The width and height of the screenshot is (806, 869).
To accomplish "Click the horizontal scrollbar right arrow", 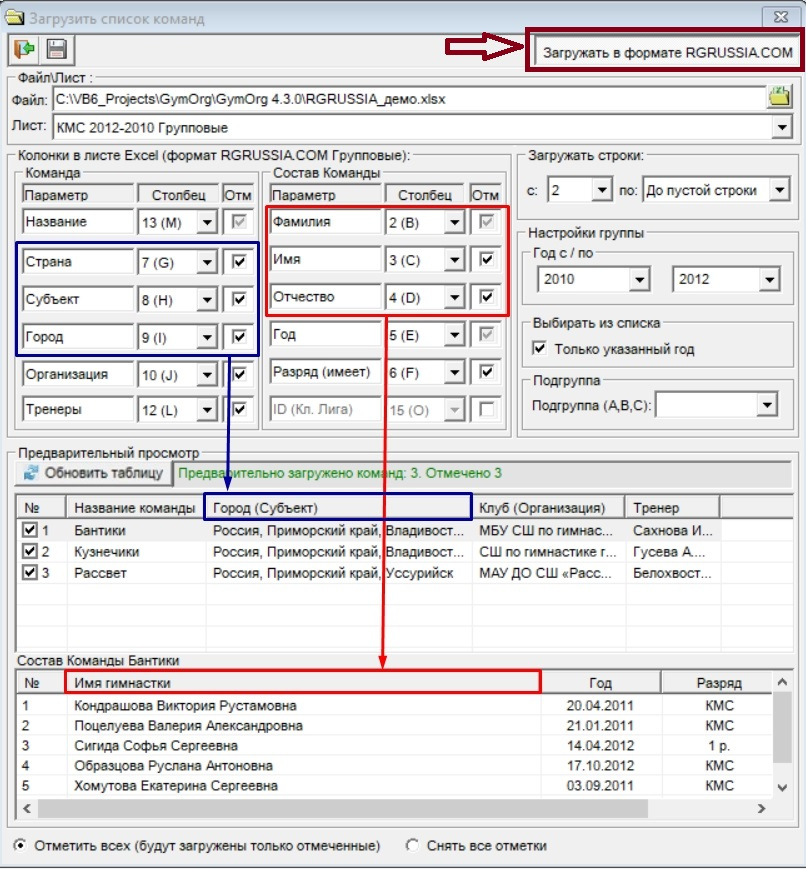I will (766, 807).
